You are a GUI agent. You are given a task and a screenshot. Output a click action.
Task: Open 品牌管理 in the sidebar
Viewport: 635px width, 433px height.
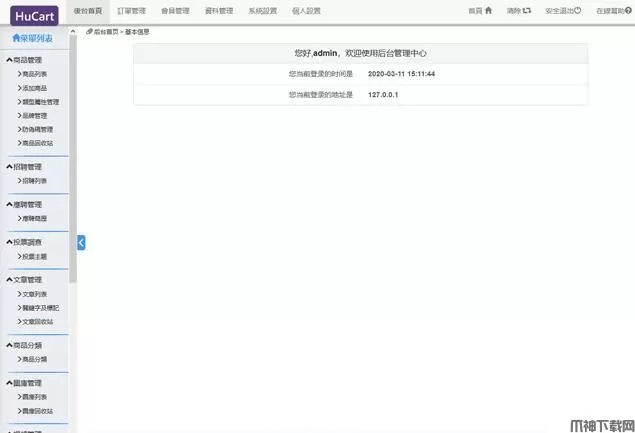pos(32,115)
